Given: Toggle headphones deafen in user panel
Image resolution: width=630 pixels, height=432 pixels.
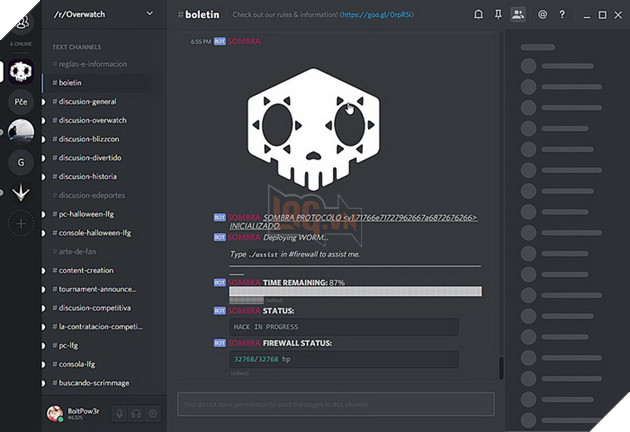Looking at the screenshot, I should click(136, 414).
